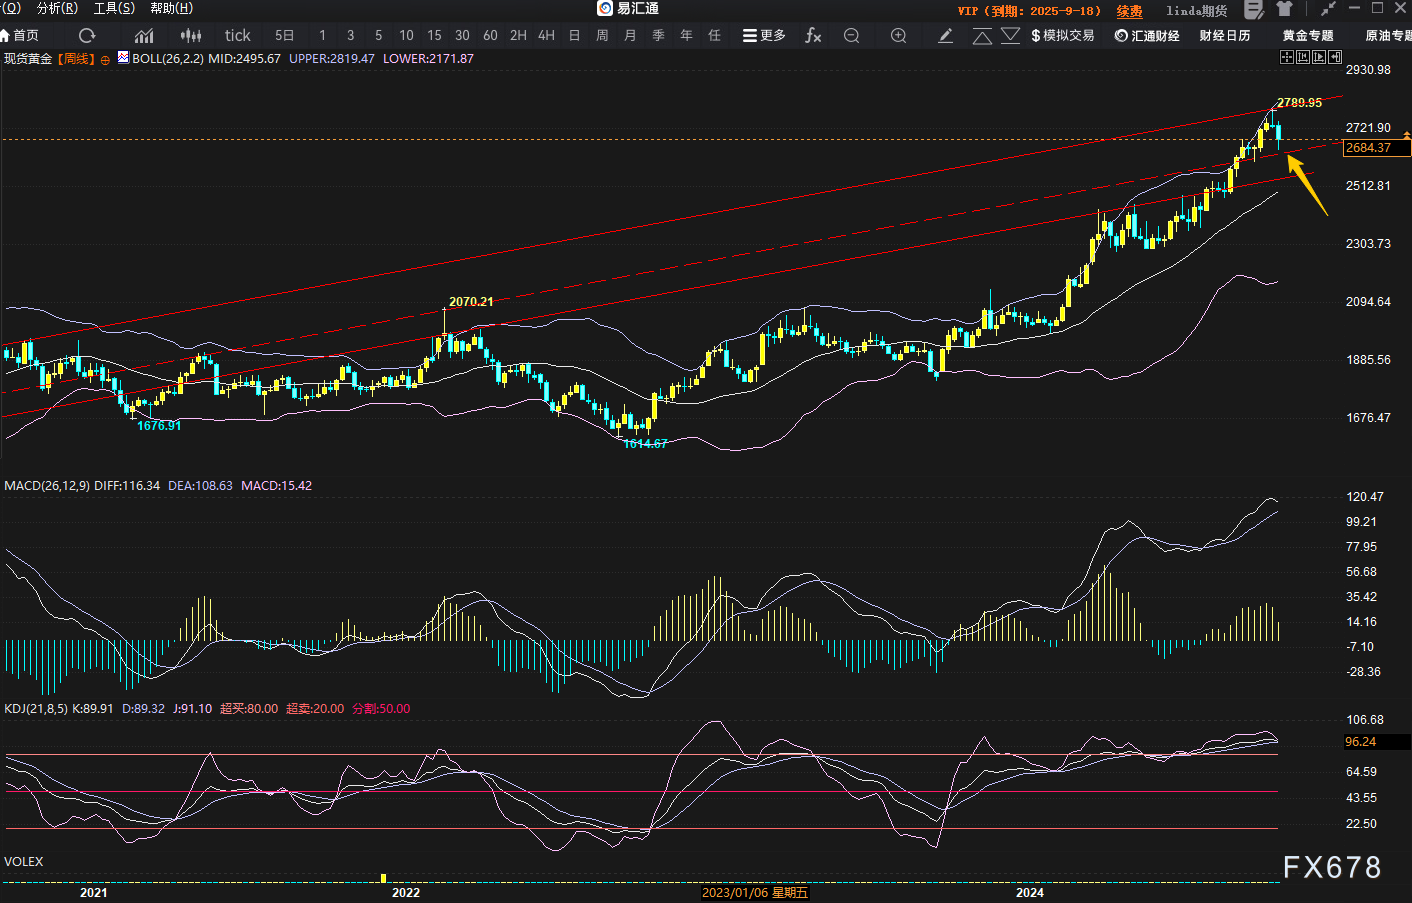Open the skin (shirt) theme icon

point(1285,9)
